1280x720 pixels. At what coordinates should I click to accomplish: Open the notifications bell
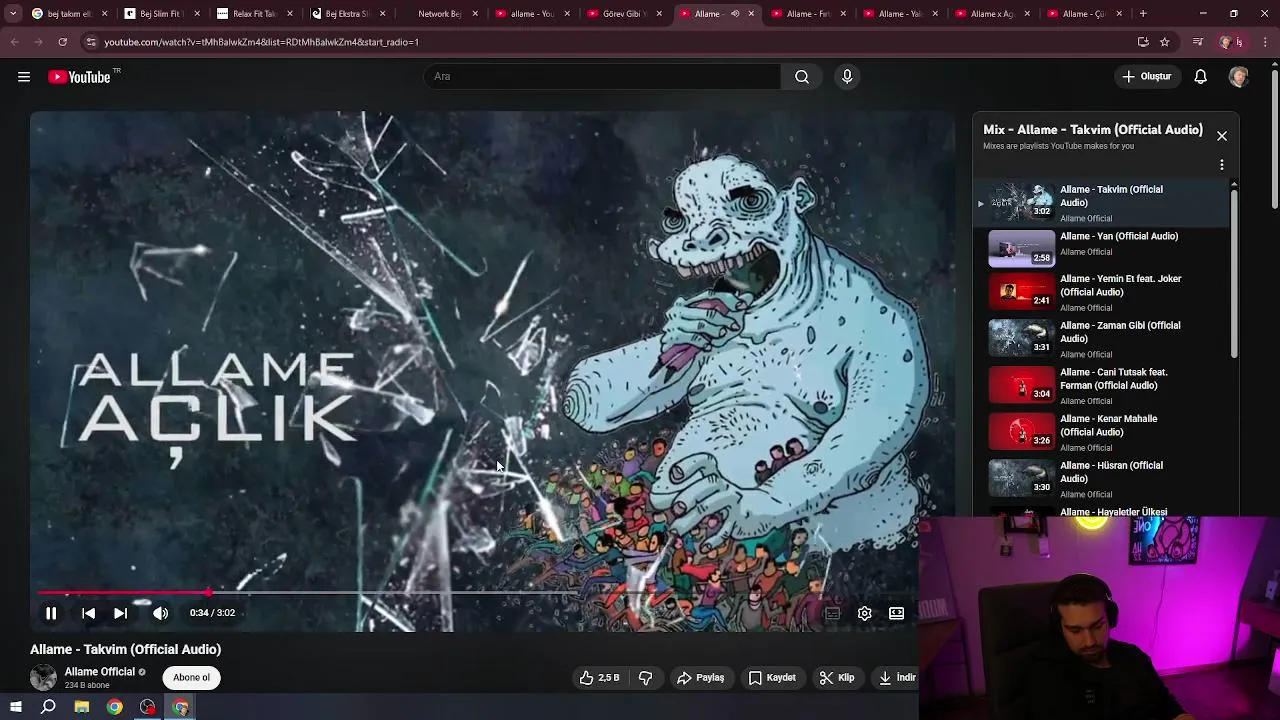(1201, 77)
